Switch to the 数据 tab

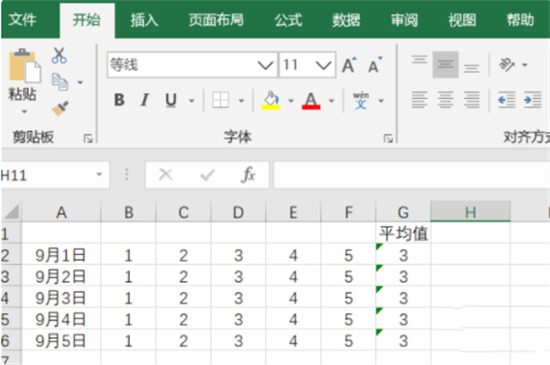(x=346, y=20)
